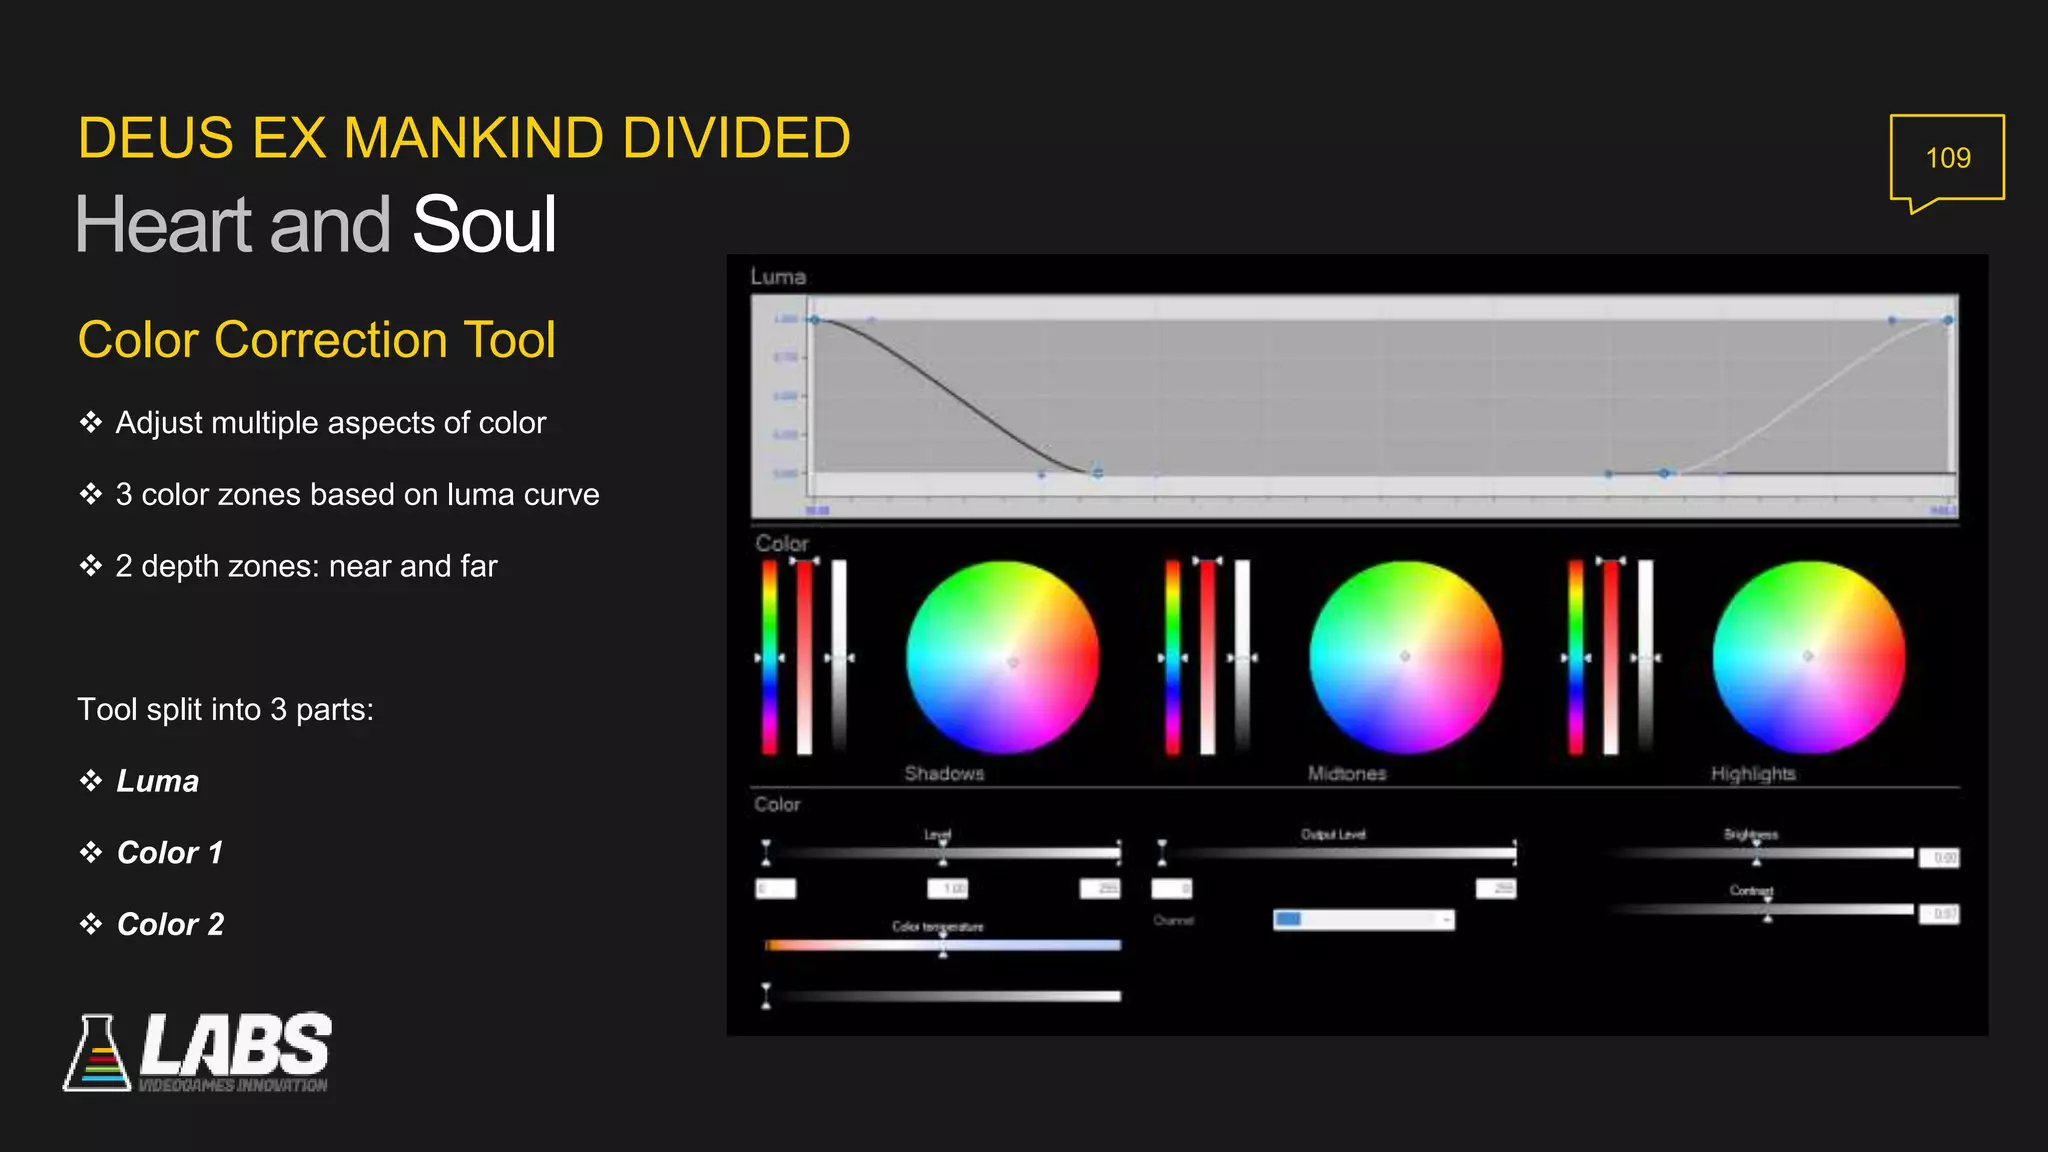Click the top-right Luma curve control point
Viewport: 2048px width, 1152px height.
[x=1948, y=320]
